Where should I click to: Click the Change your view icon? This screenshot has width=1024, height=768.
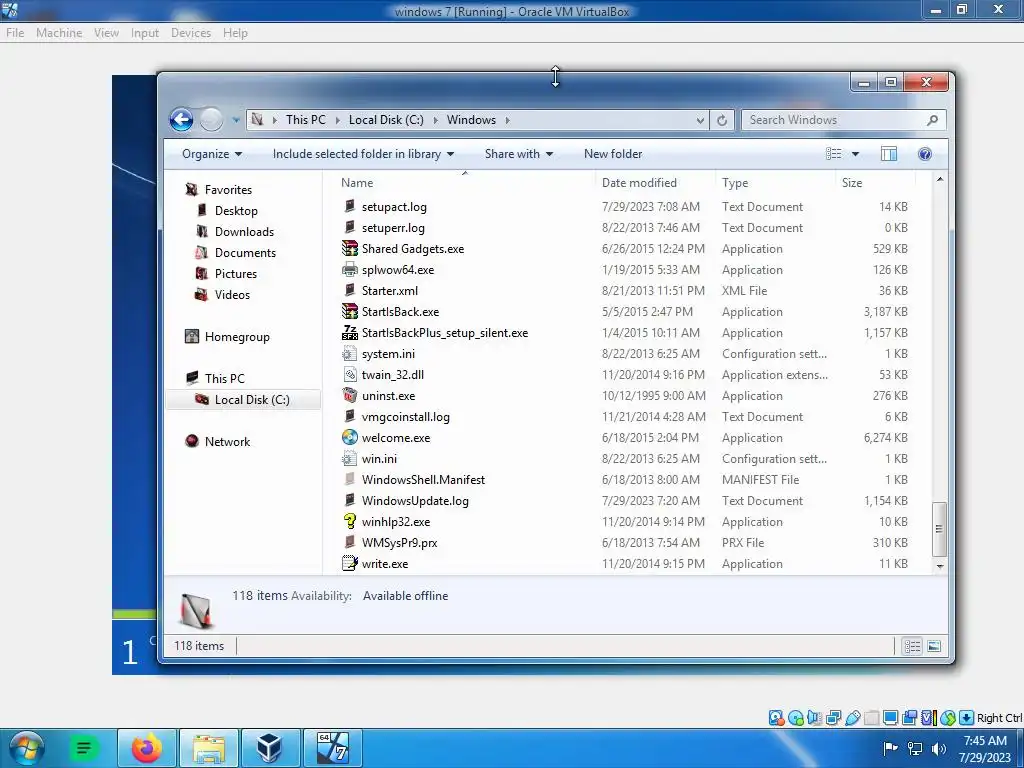[833, 154]
